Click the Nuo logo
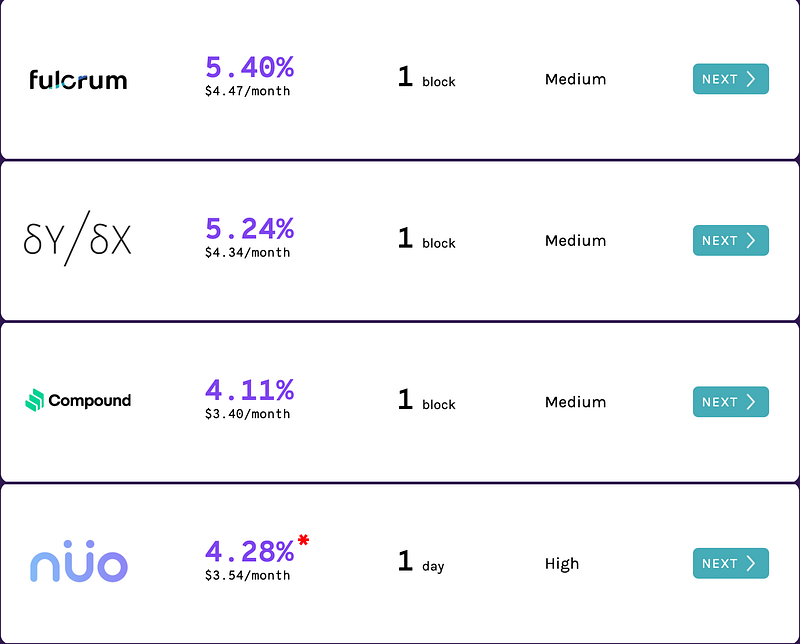 (x=79, y=561)
